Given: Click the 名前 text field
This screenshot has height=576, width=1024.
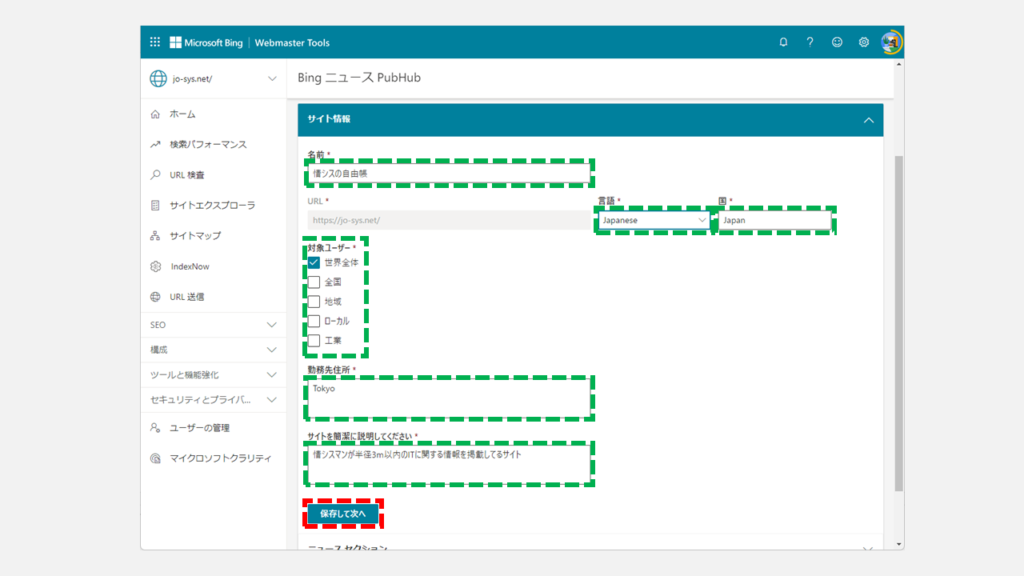Looking at the screenshot, I should pos(448,174).
